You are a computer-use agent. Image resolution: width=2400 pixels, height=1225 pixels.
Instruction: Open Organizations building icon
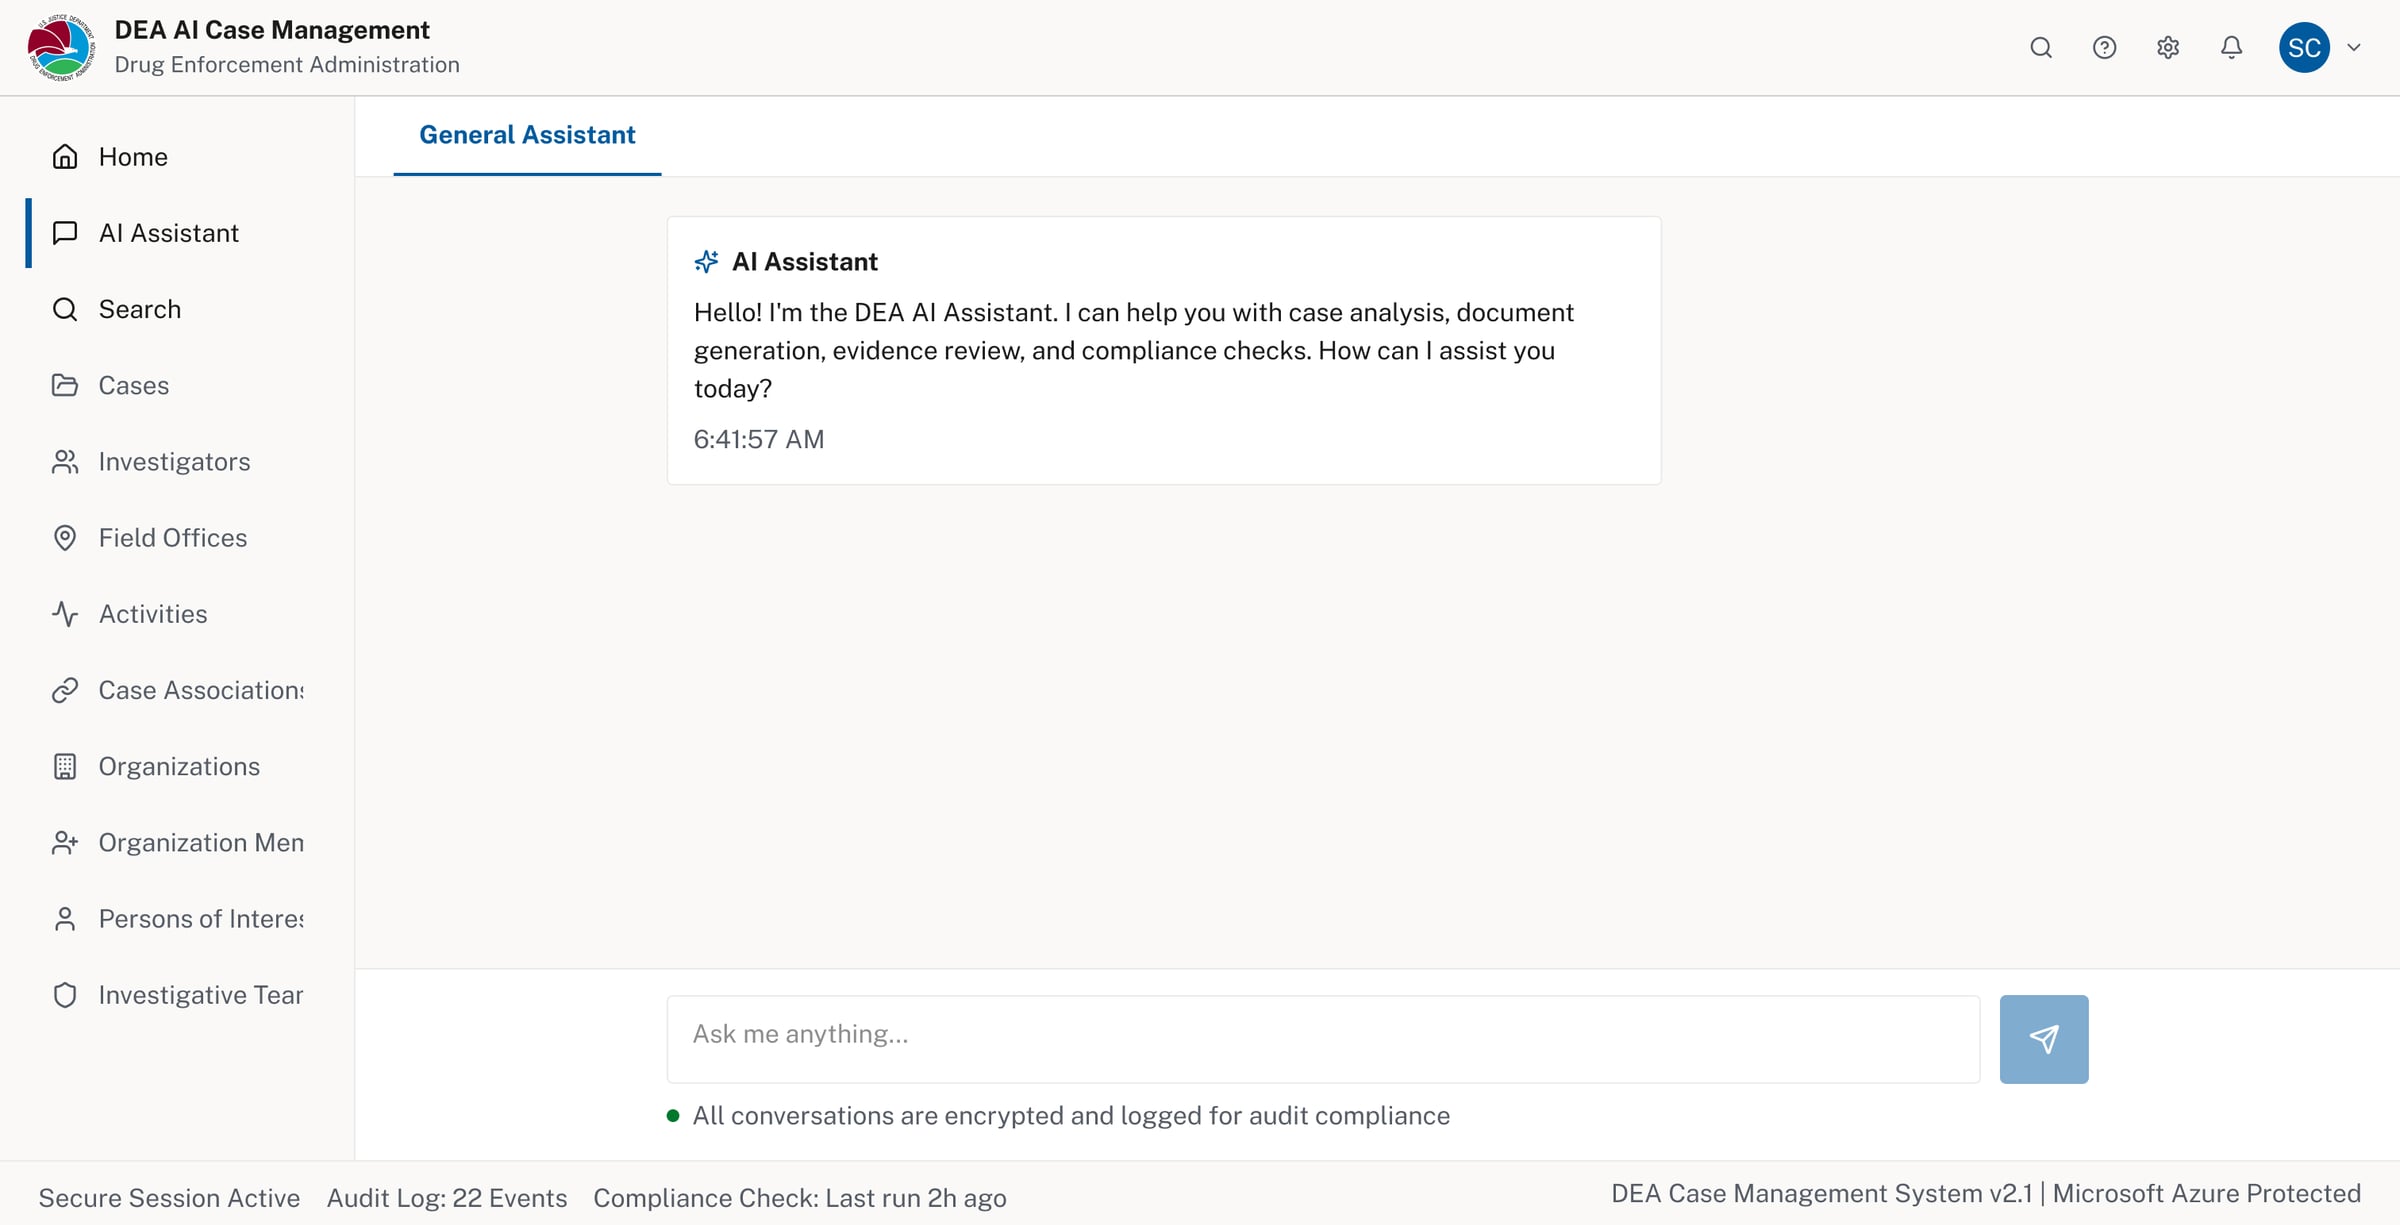point(65,766)
